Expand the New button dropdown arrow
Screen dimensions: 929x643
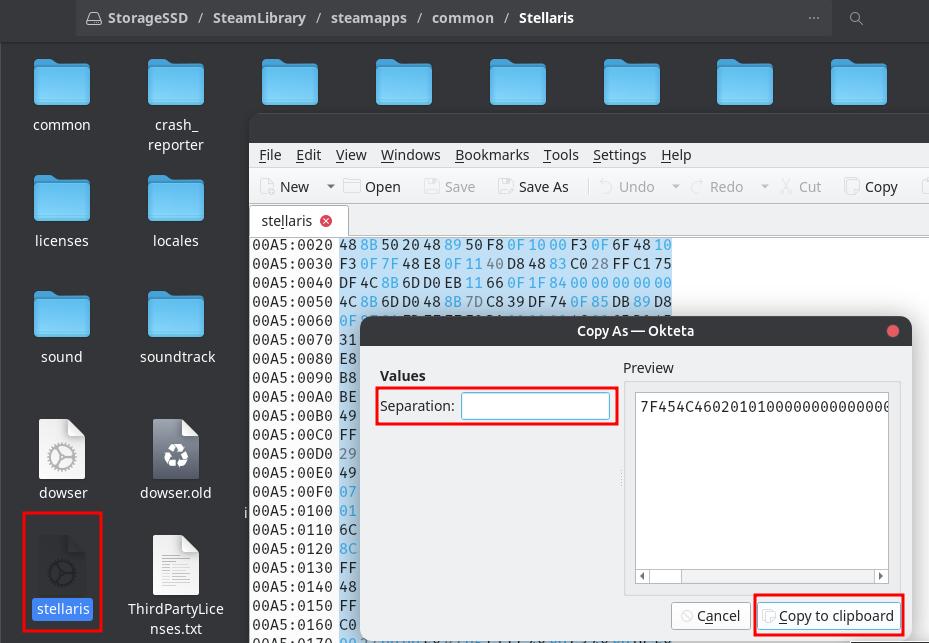tap(331, 187)
